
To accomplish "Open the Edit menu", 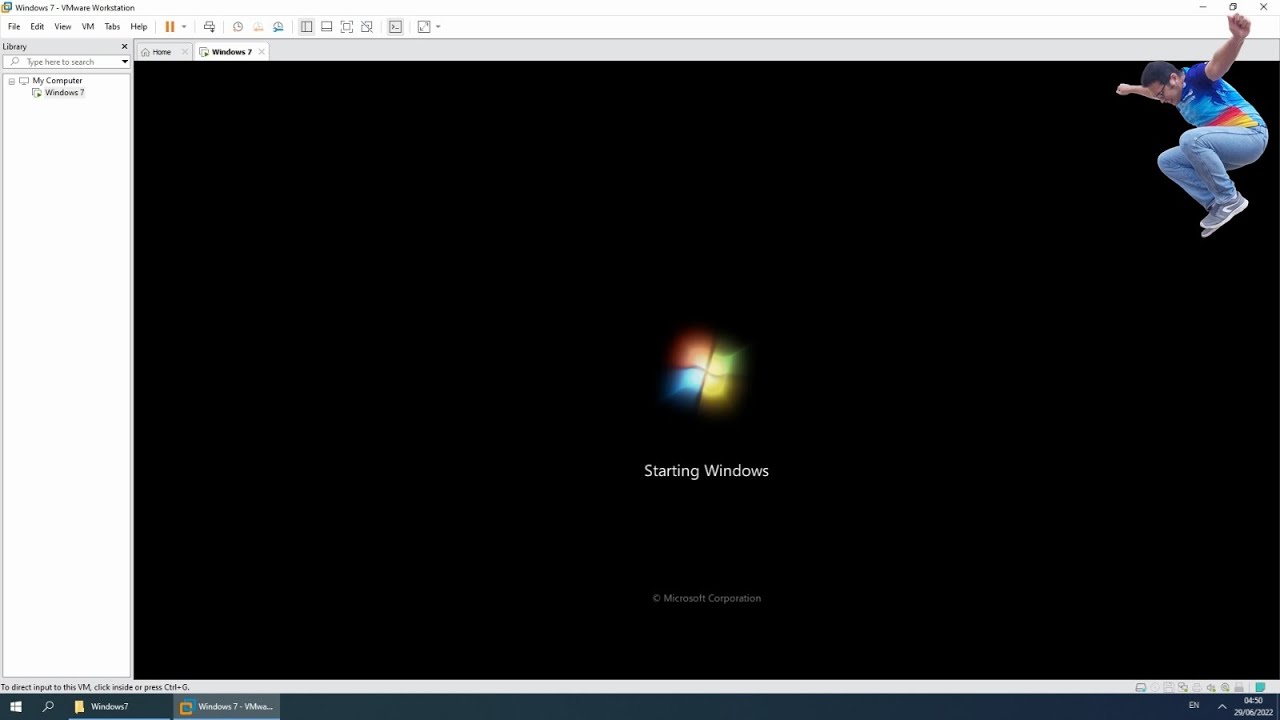I will coord(37,27).
